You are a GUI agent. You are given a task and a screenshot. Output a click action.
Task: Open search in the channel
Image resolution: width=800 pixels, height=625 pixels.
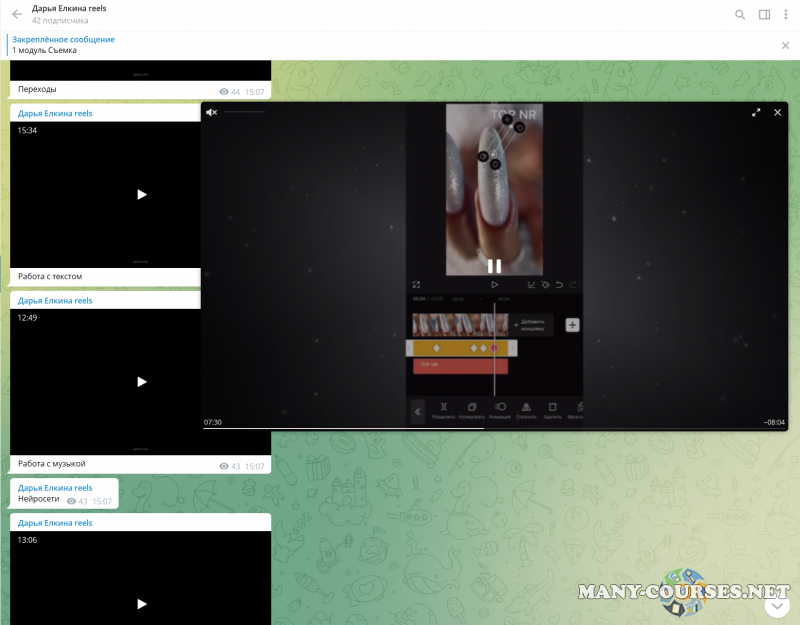(x=740, y=15)
